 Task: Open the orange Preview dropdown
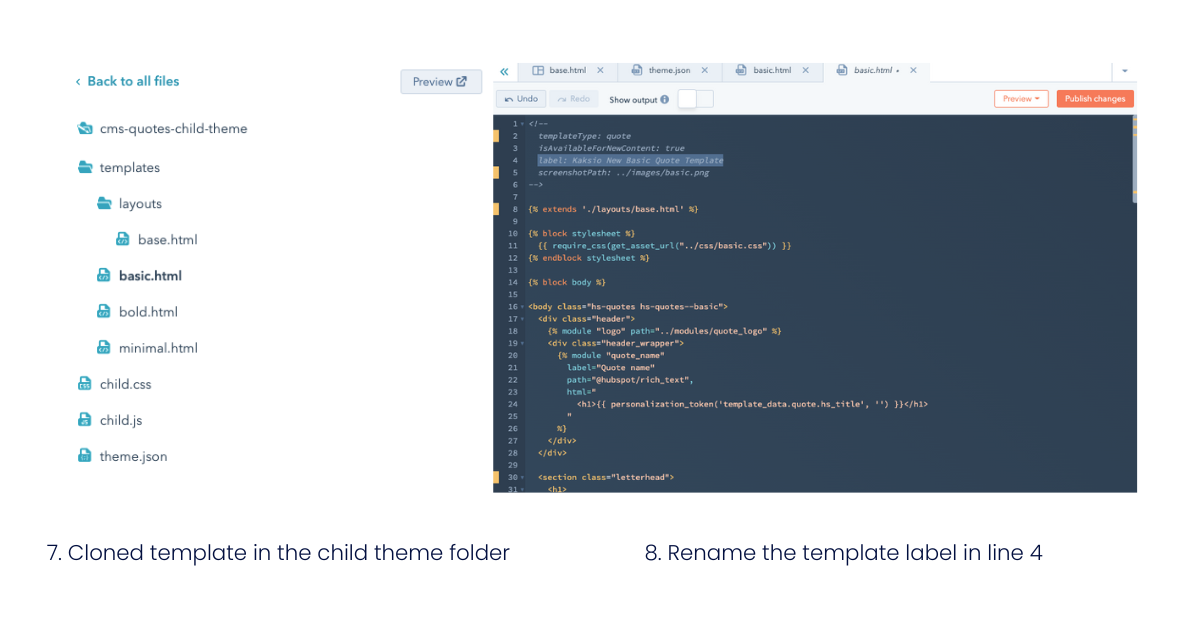pyautogui.click(x=1021, y=99)
